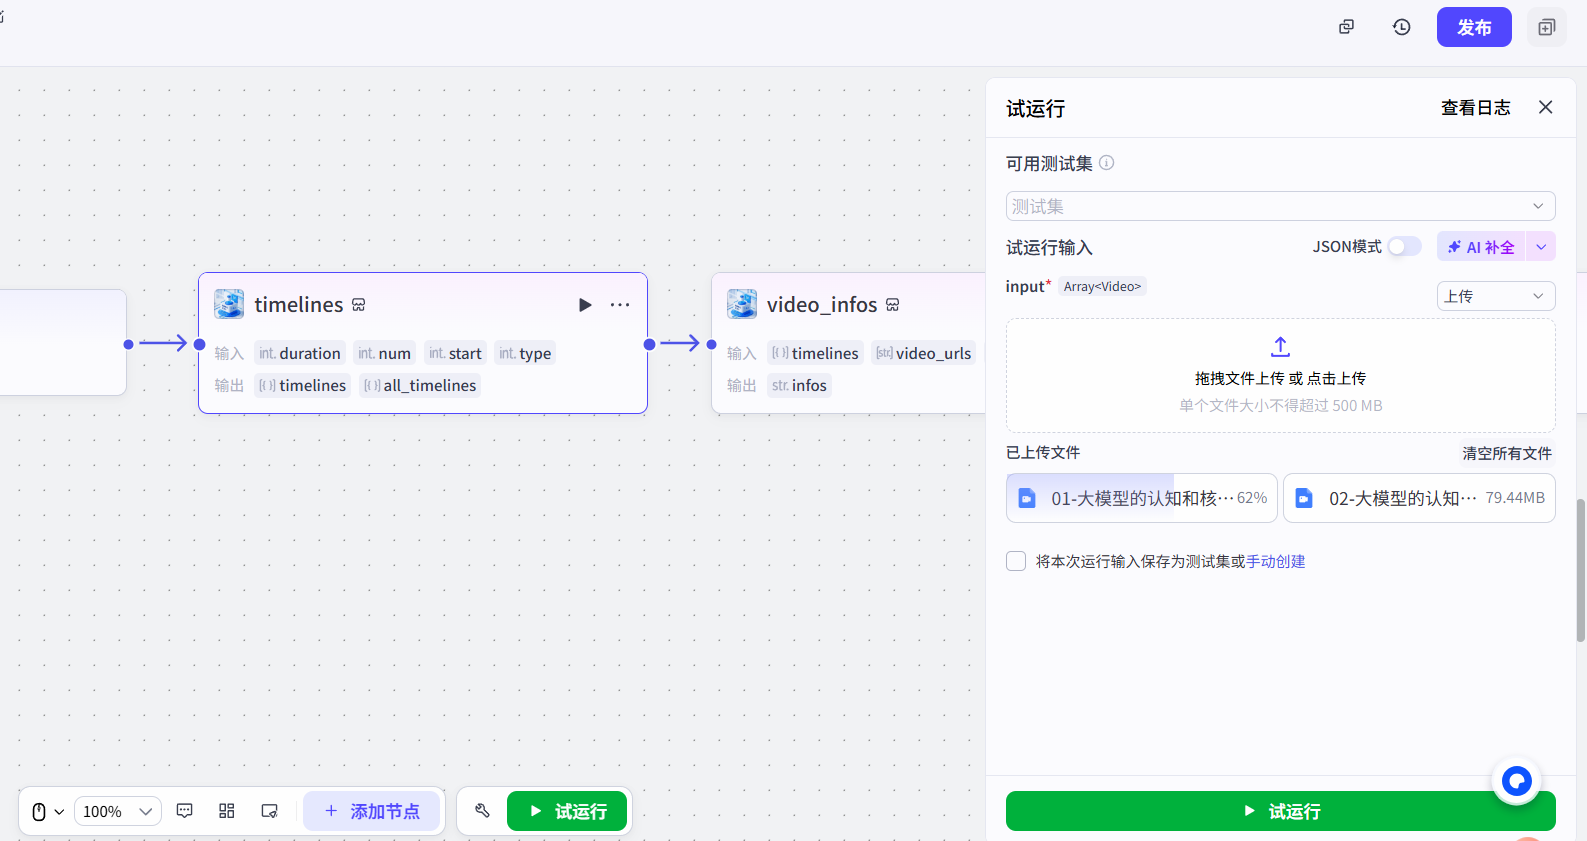
Task: Click the 发布 publish button
Action: (1473, 27)
